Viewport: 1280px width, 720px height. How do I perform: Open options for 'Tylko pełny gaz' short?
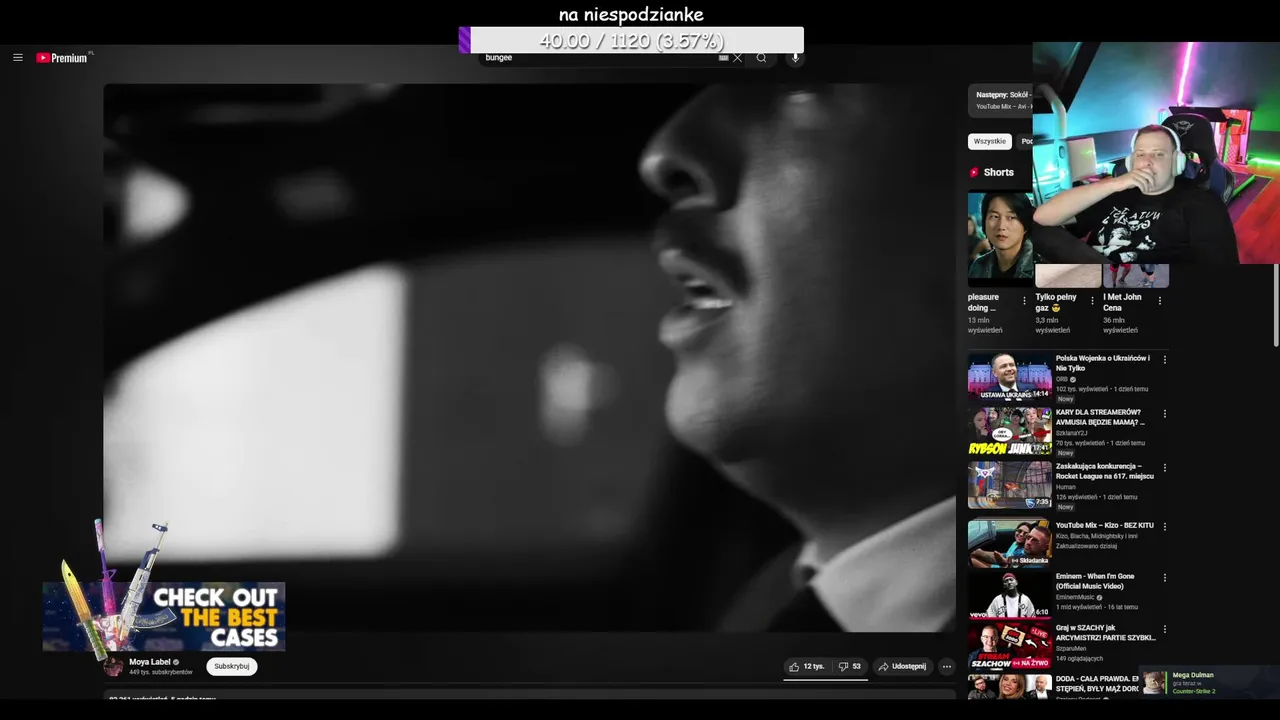pos(1092,300)
